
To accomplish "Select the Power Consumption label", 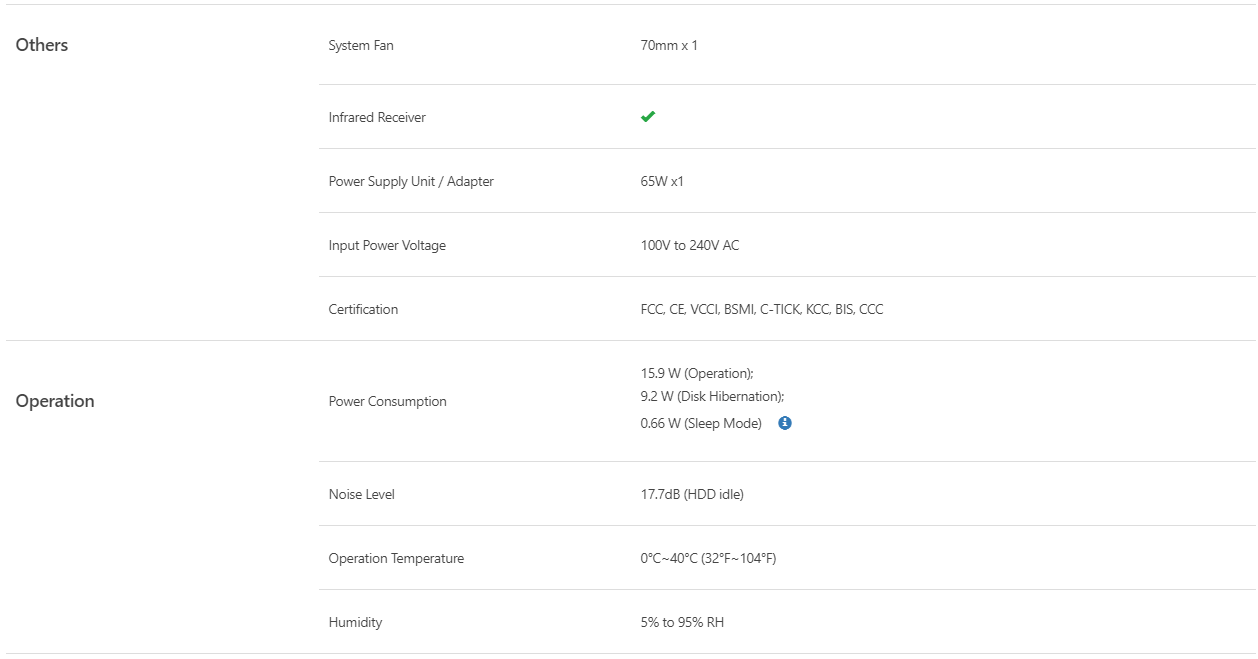I will coord(388,401).
